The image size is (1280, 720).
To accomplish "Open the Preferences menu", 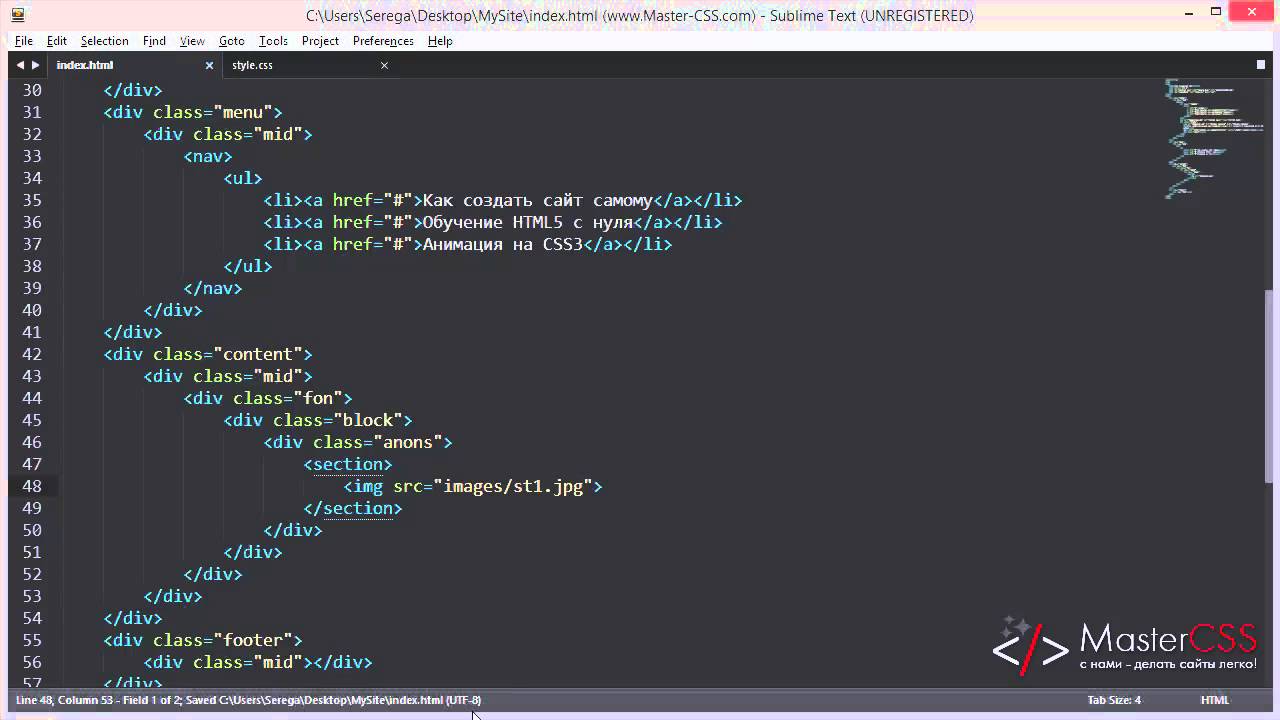I will point(383,41).
